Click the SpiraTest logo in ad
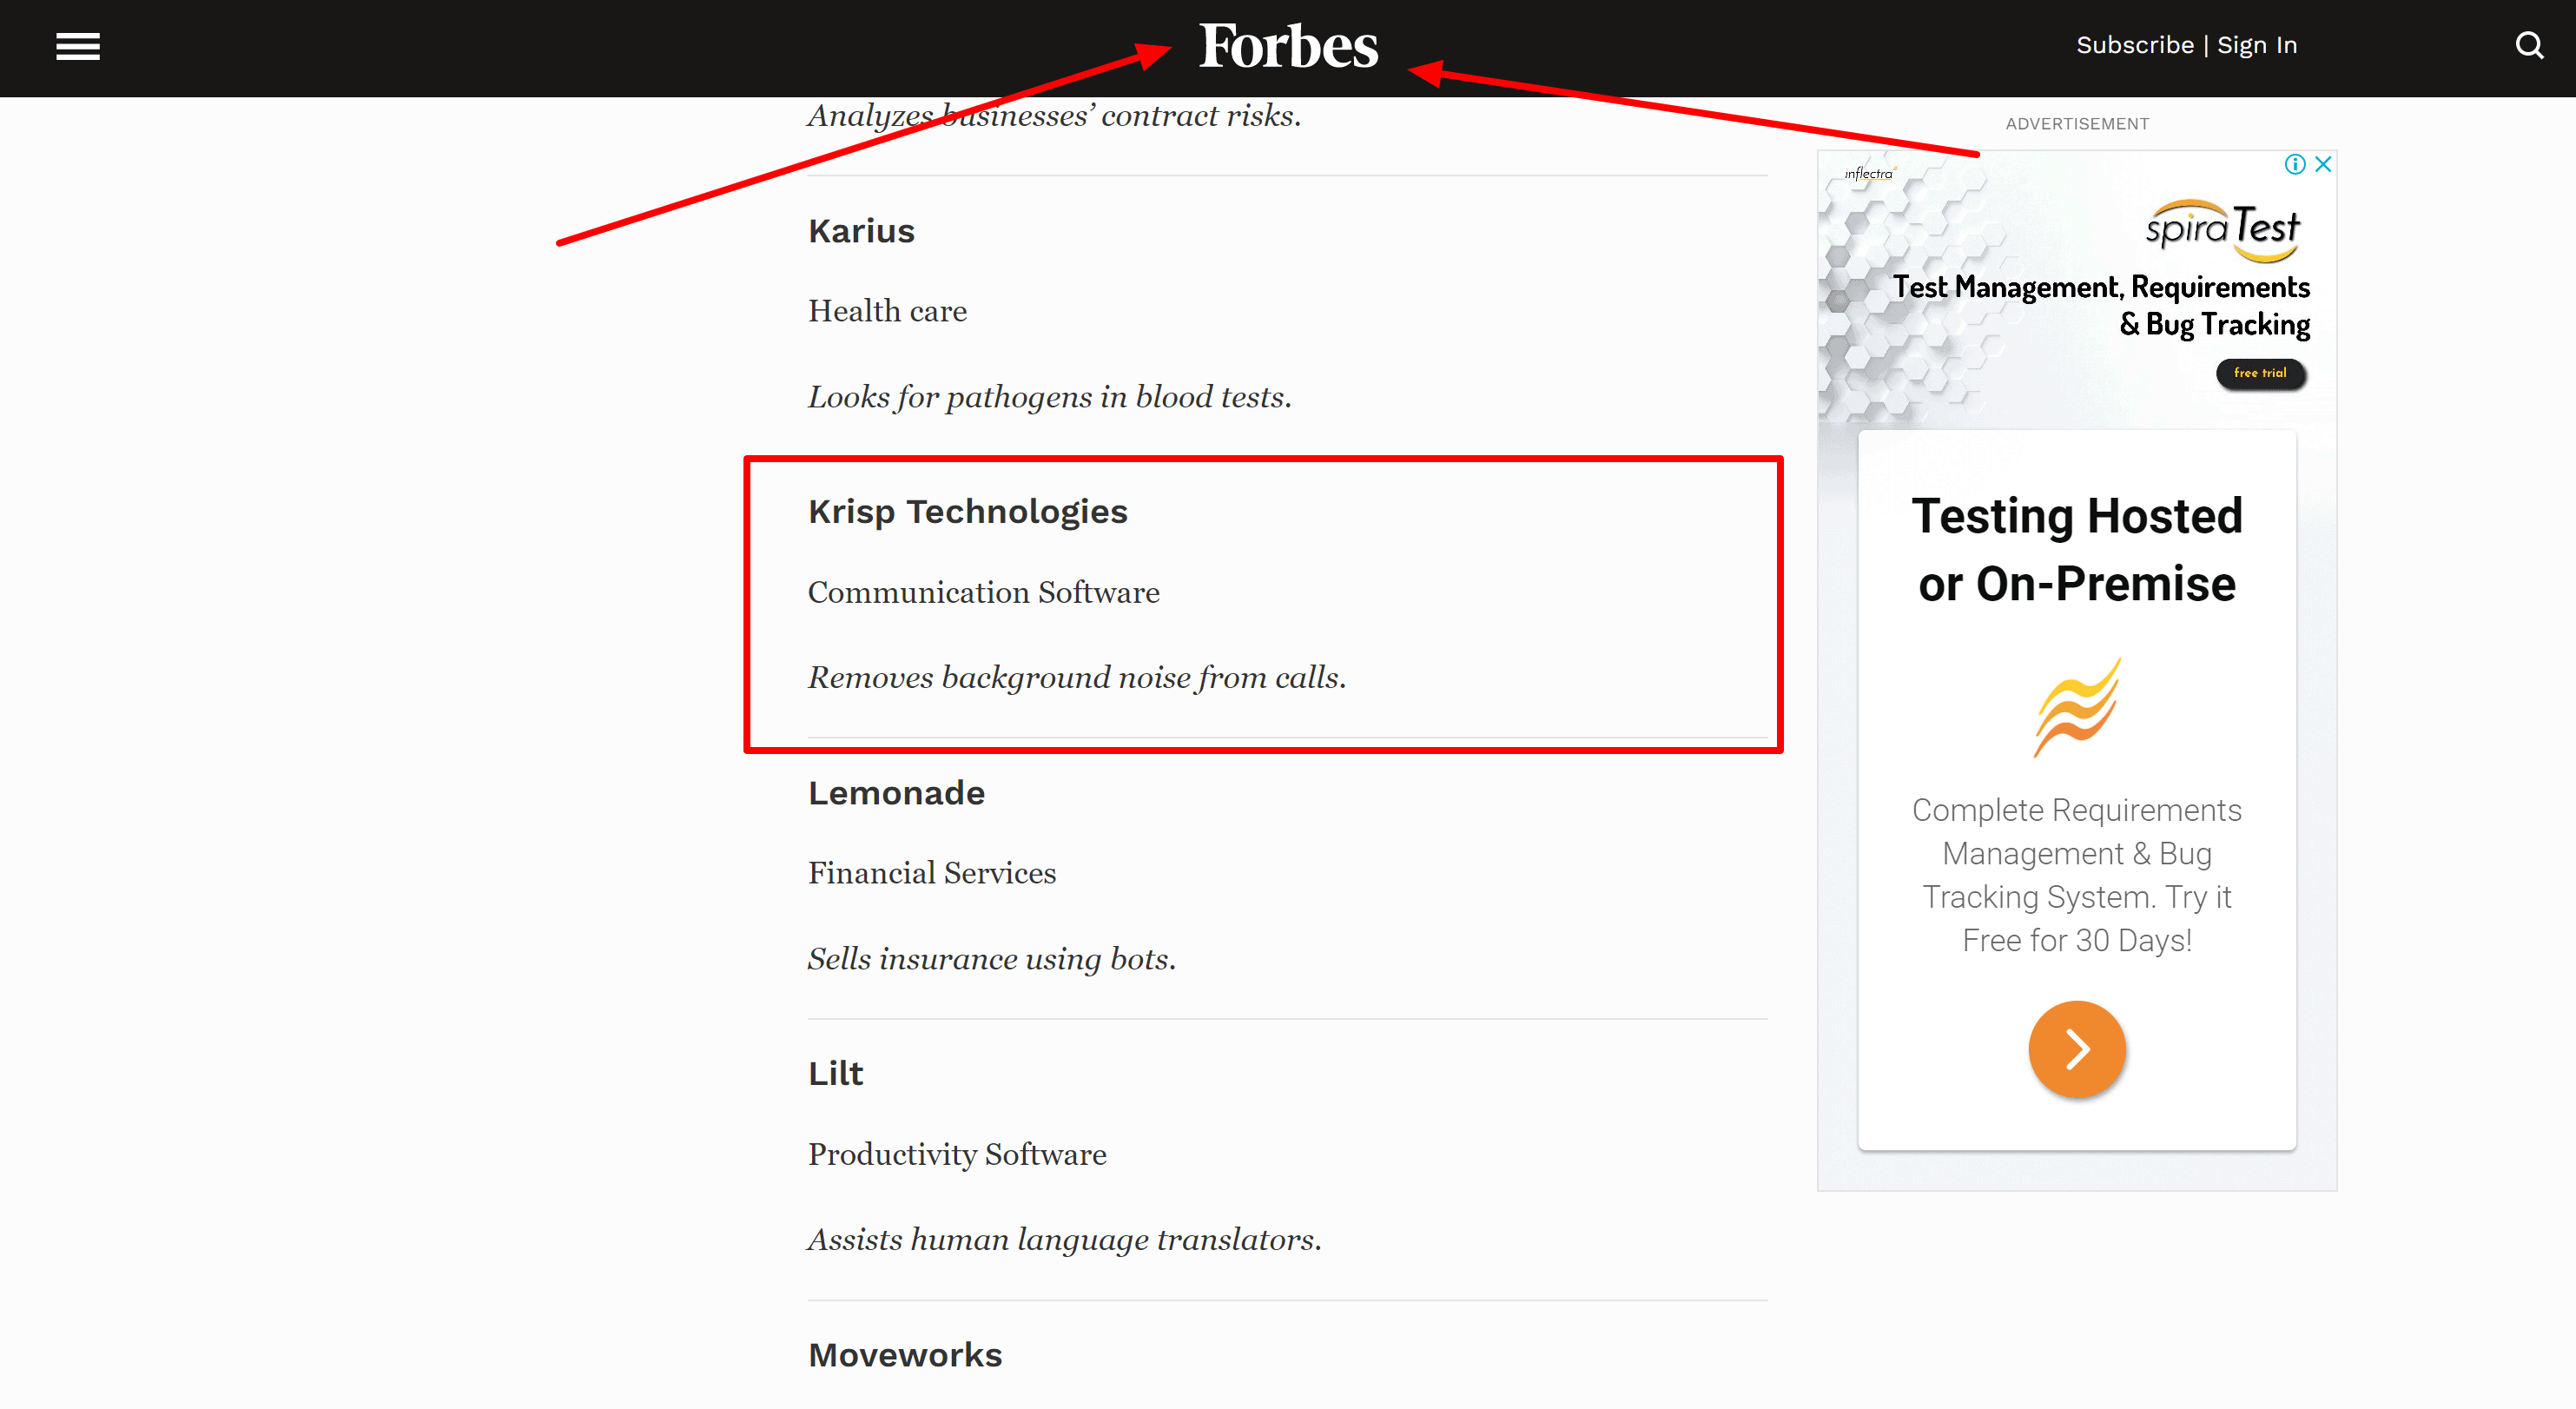This screenshot has width=2576, height=1409. (x=2222, y=229)
